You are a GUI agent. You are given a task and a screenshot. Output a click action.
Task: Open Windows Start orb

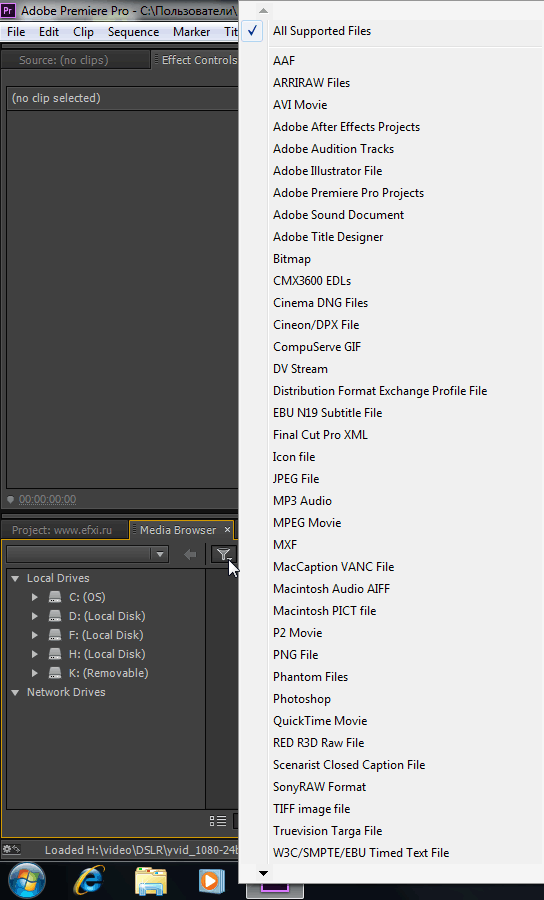(26, 880)
